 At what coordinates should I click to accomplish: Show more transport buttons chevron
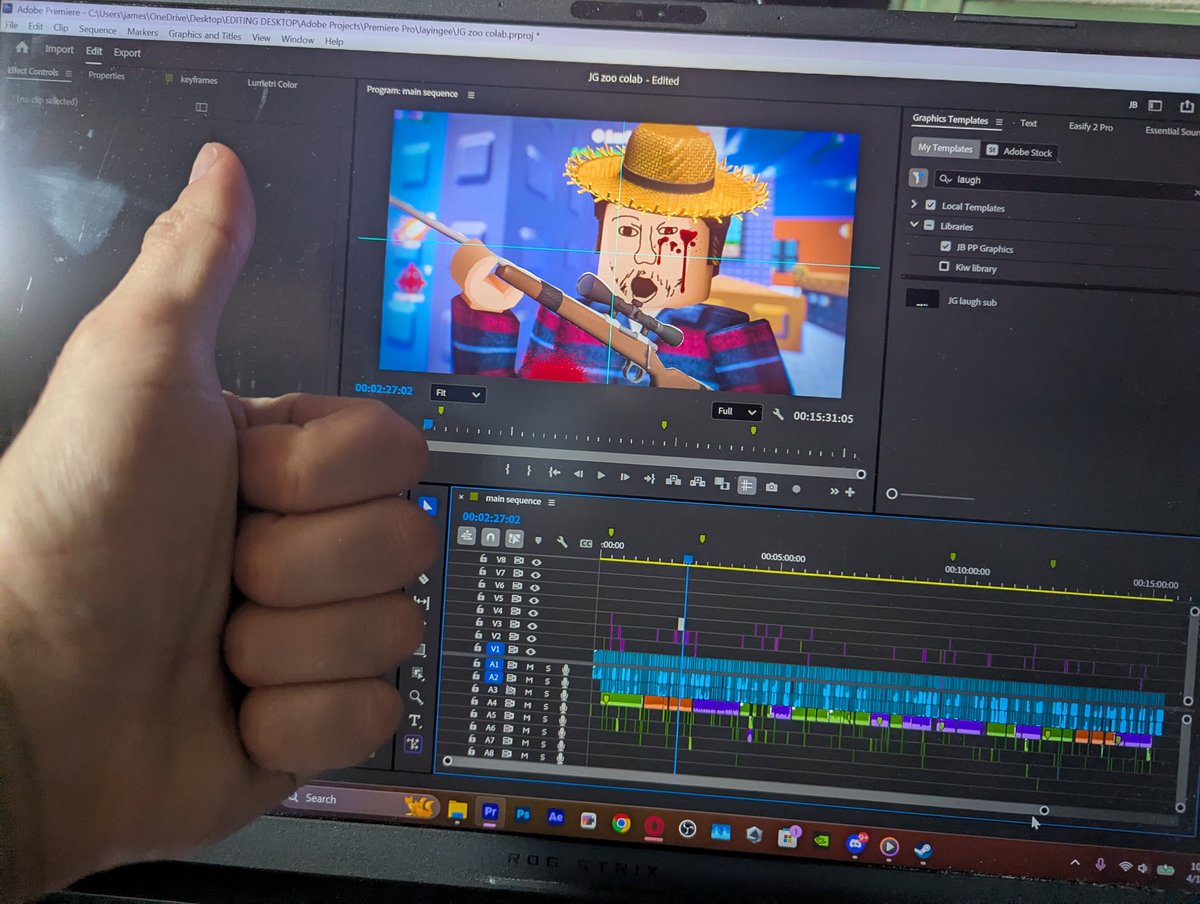tap(834, 491)
